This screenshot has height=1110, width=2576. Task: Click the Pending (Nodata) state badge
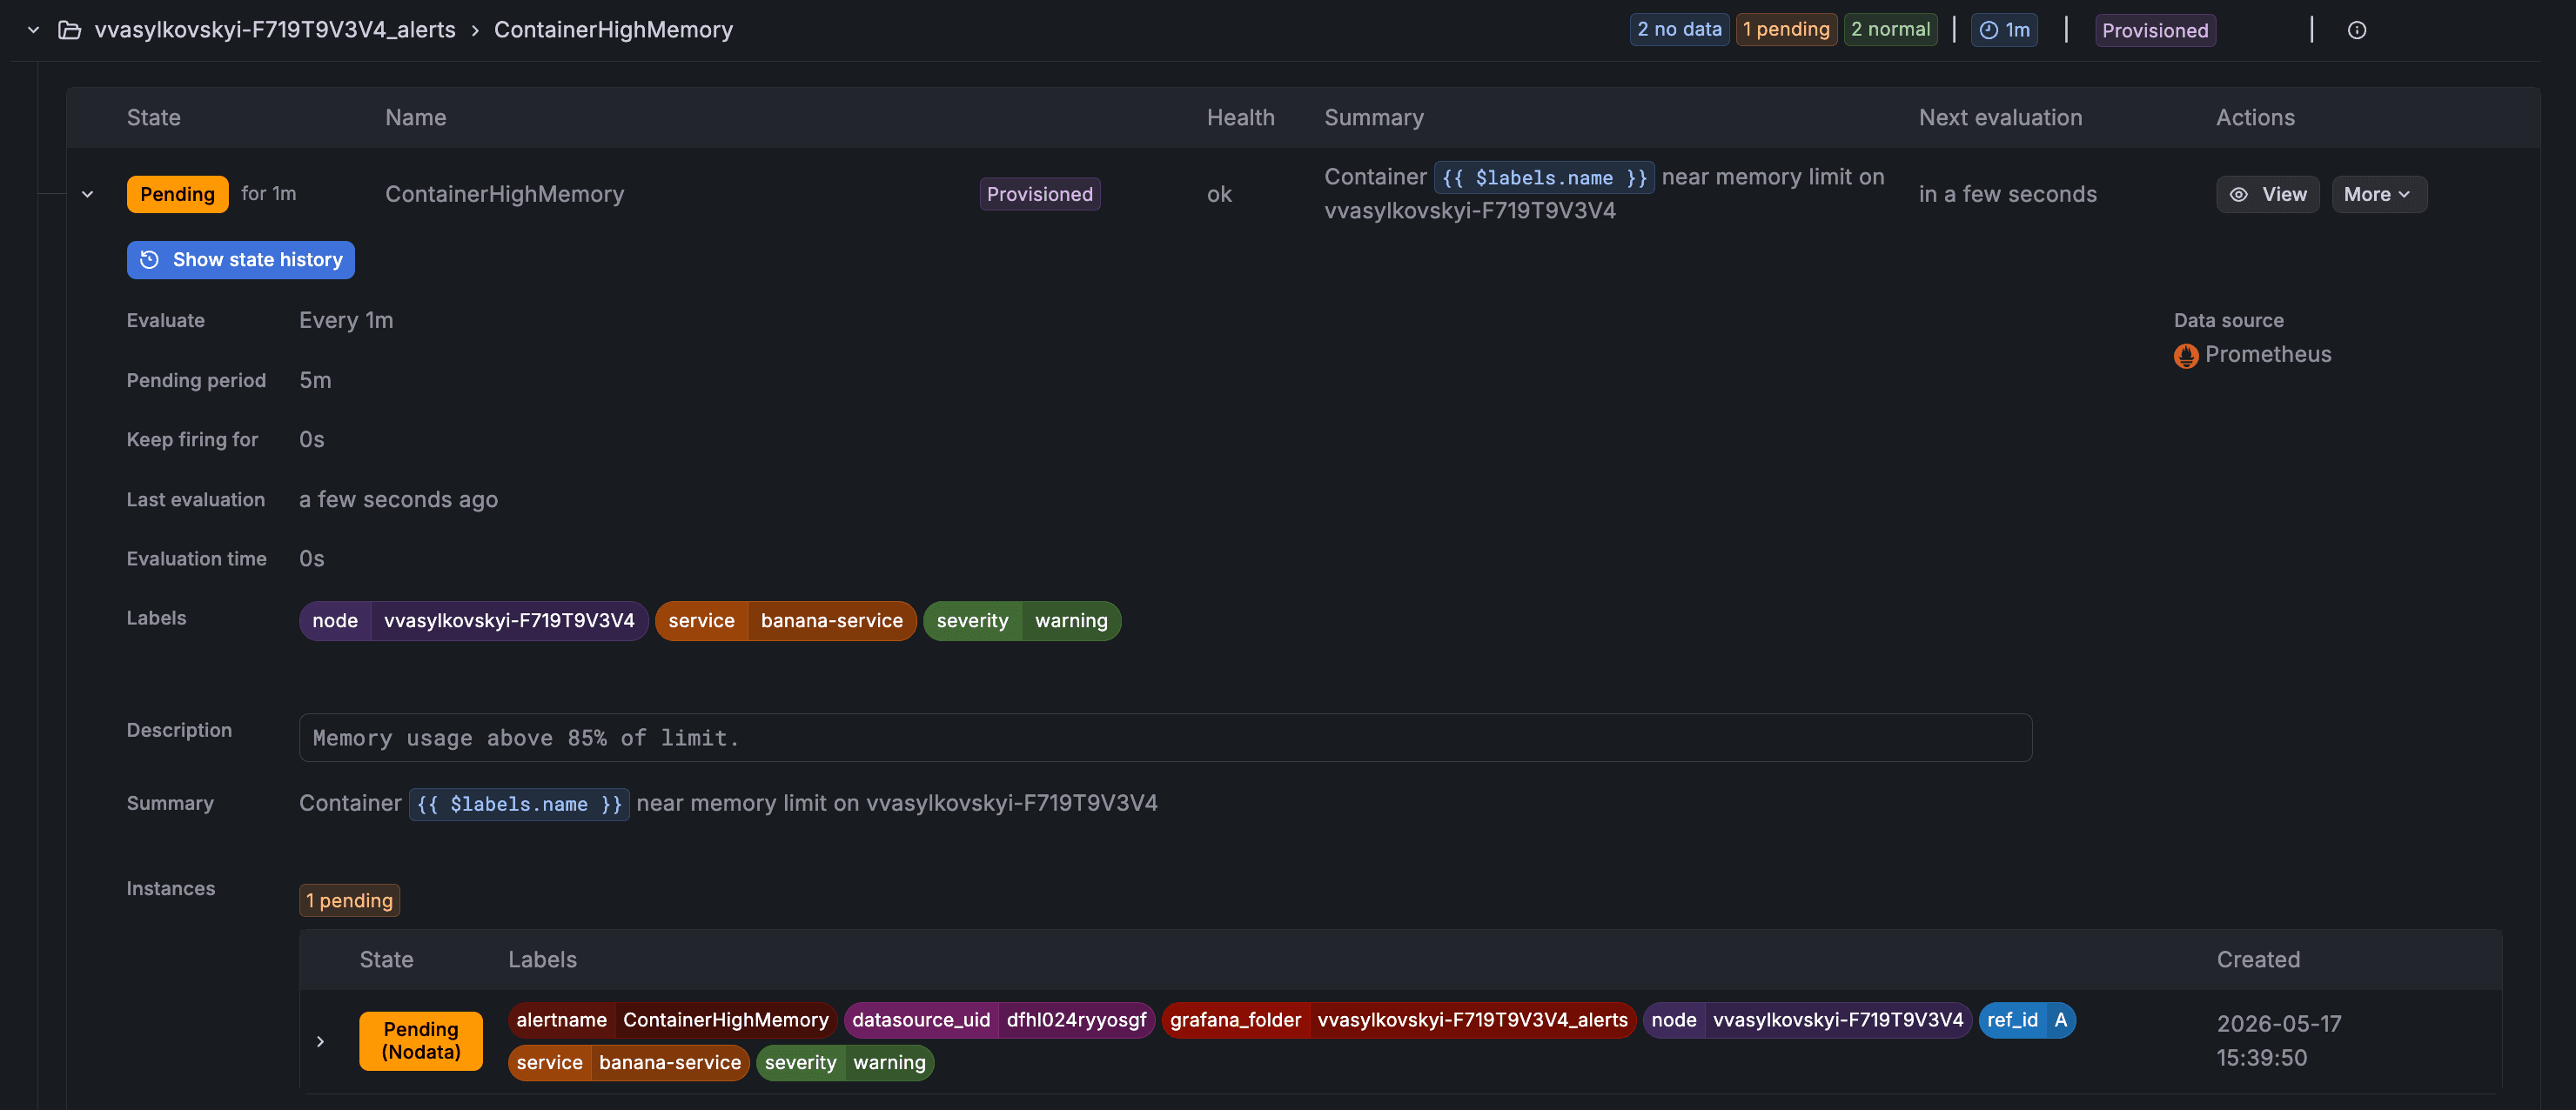(x=421, y=1041)
